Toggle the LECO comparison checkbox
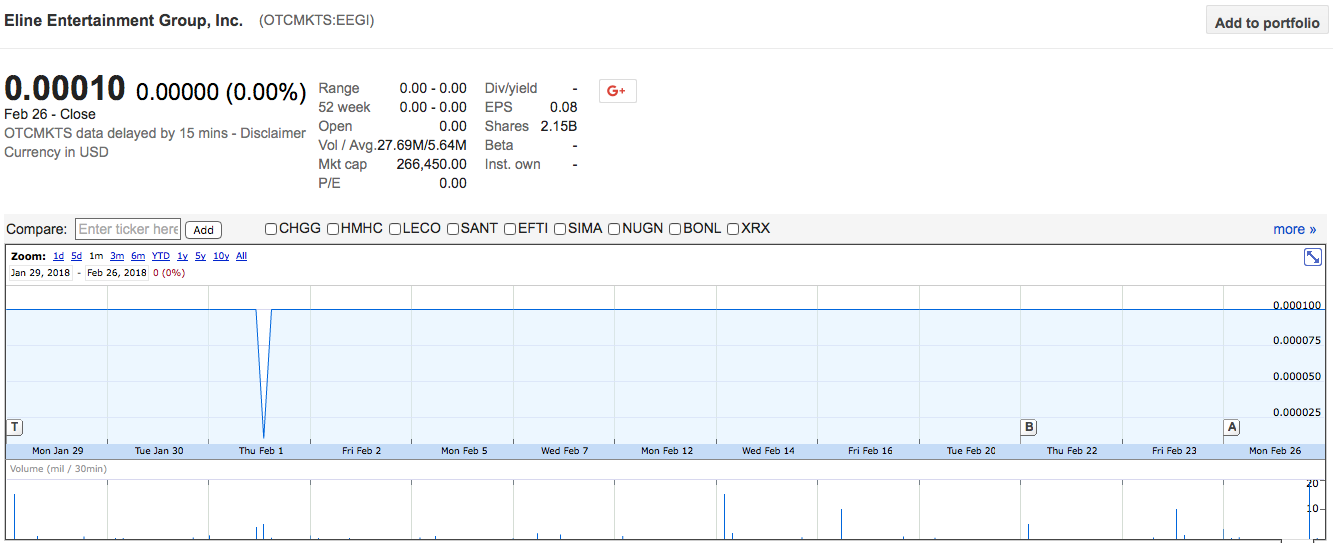 [395, 229]
